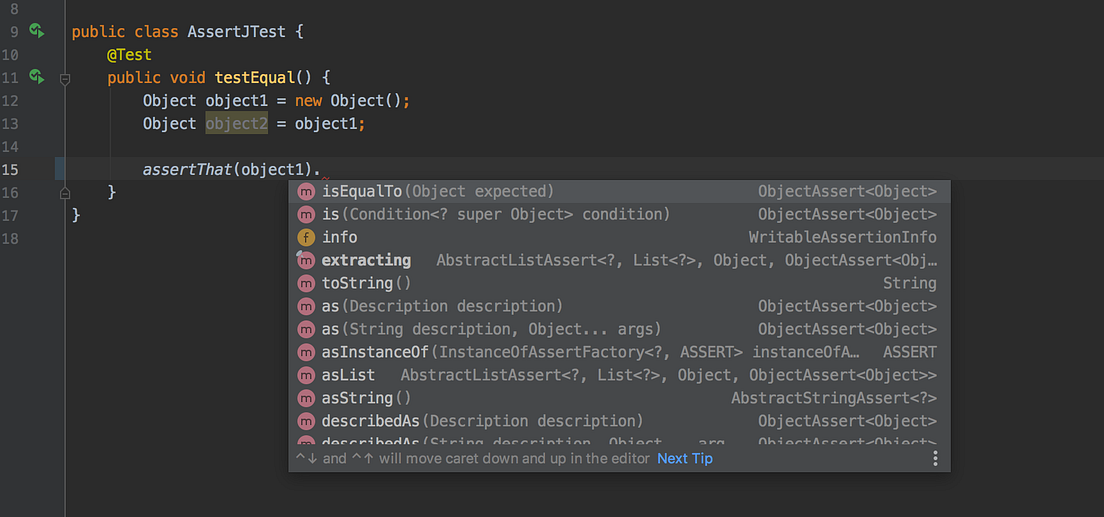The width and height of the screenshot is (1104, 517).
Task: Choose the info field completion
Action: [620, 237]
